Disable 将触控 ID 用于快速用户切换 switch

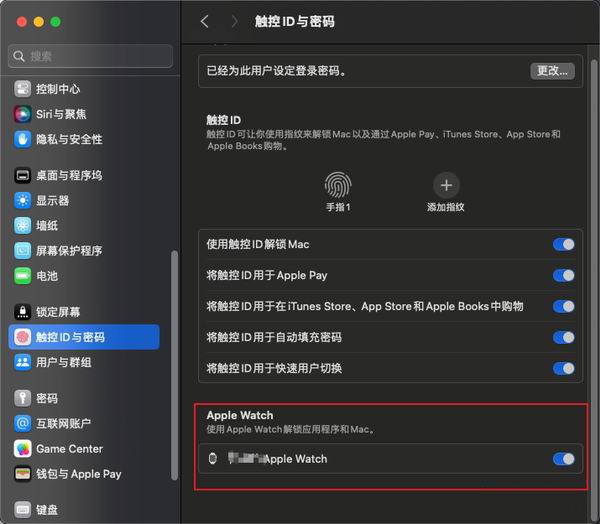click(564, 368)
